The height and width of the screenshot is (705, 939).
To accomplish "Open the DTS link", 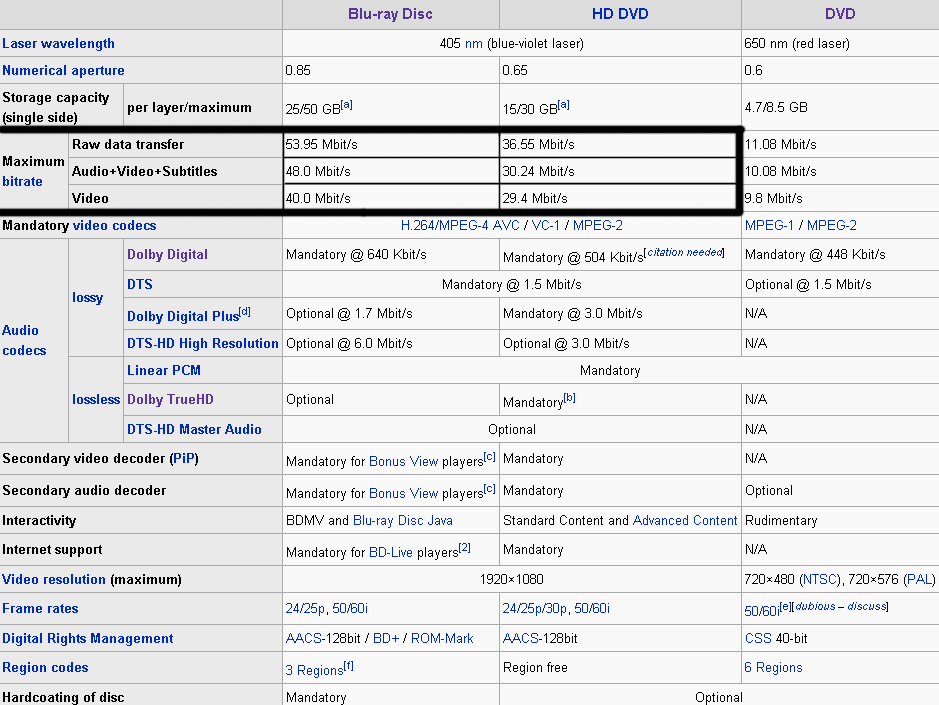I will tap(140, 285).
